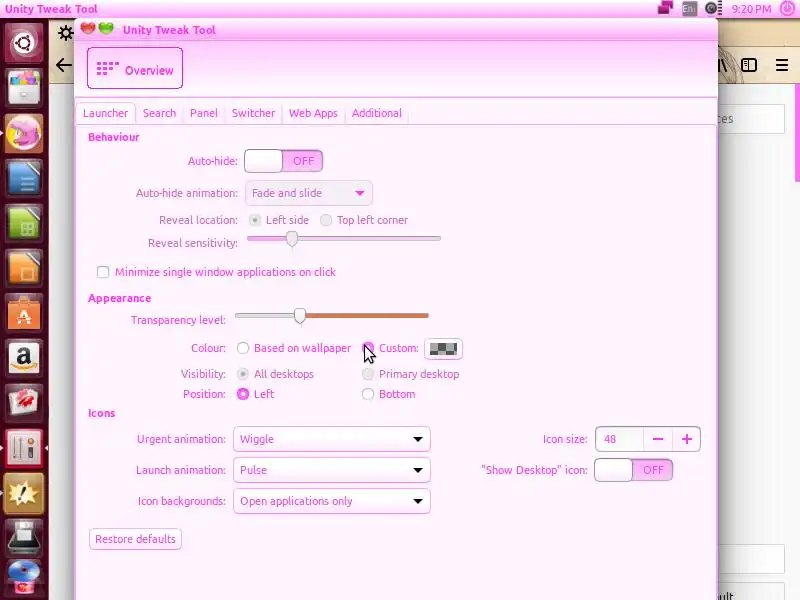Viewport: 800px width, 600px height.
Task: Set launcher position to Bottom
Action: 368,394
